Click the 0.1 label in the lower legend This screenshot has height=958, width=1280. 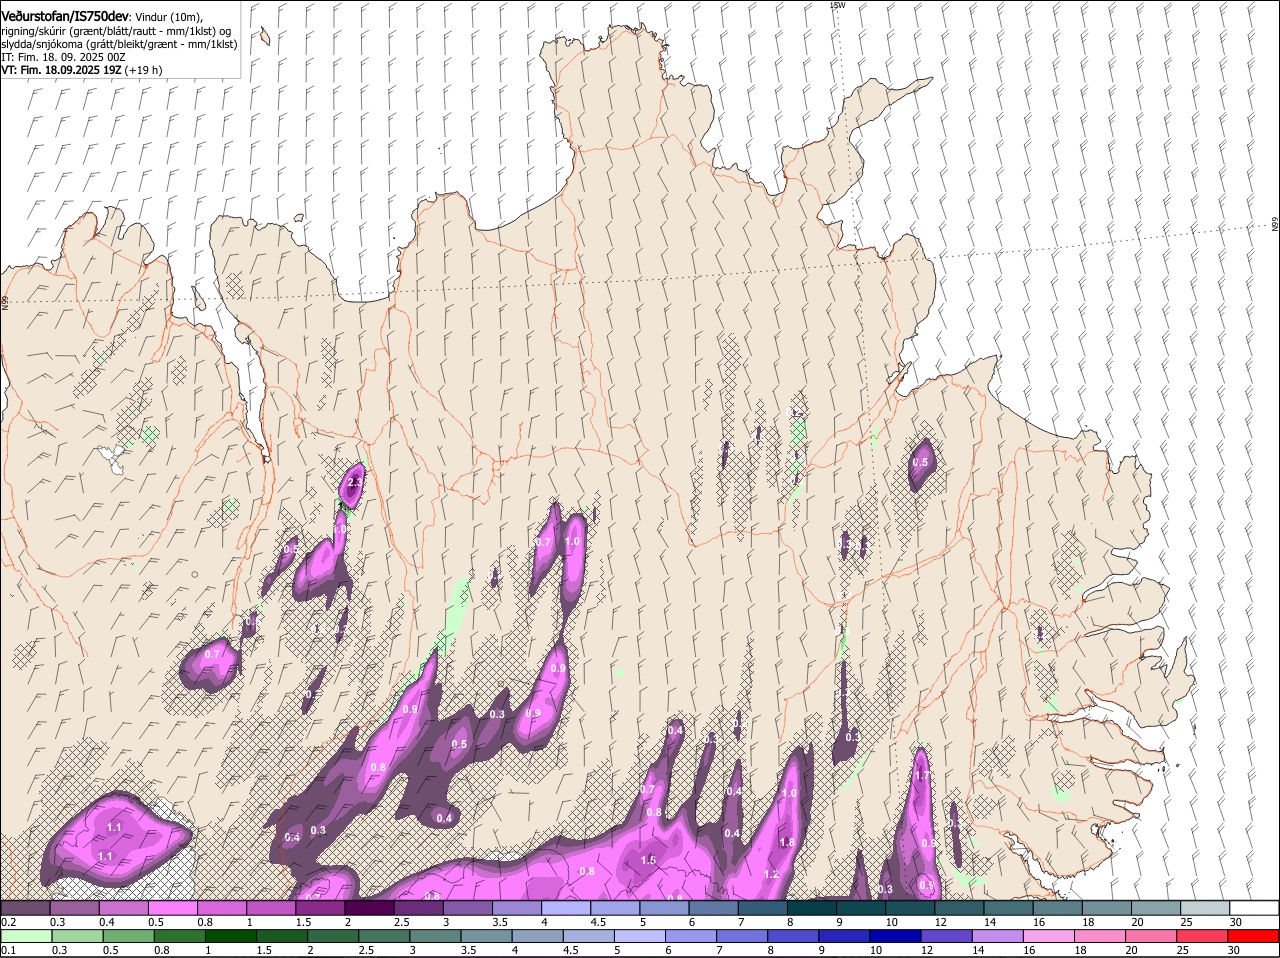8,950
